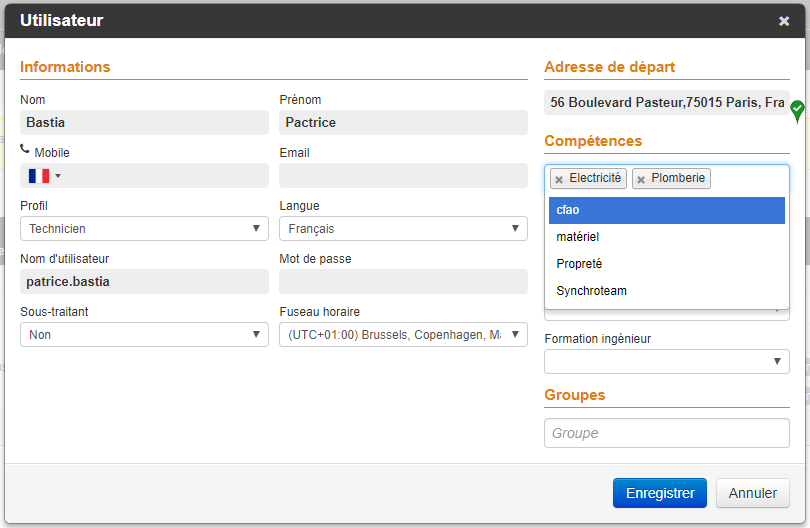
Task: Open the Sous-traitant dropdown
Action: pyautogui.click(x=144, y=335)
